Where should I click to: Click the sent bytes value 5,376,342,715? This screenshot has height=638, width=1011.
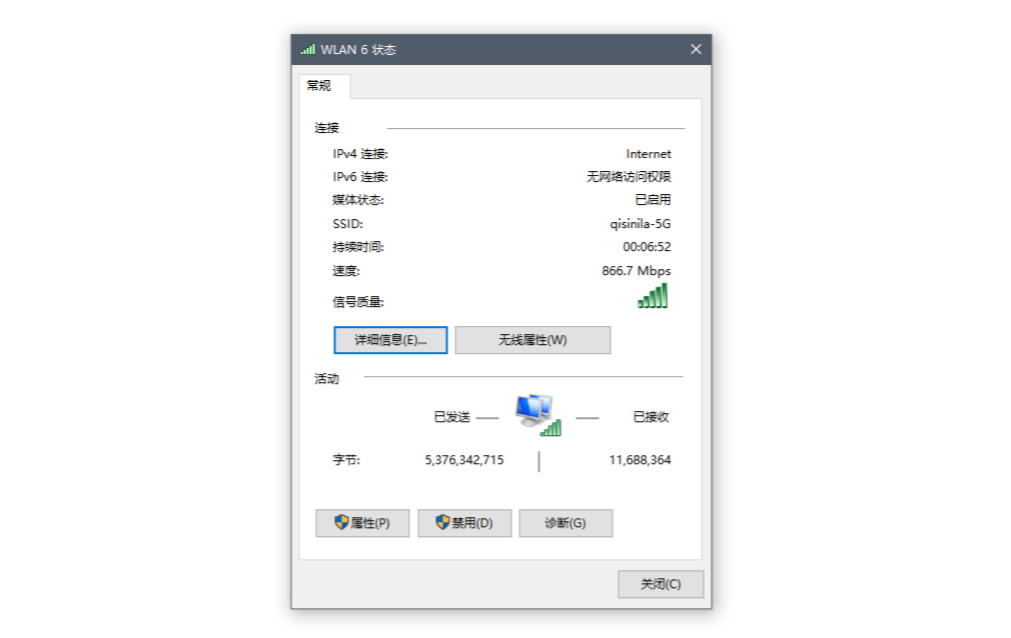(464, 460)
